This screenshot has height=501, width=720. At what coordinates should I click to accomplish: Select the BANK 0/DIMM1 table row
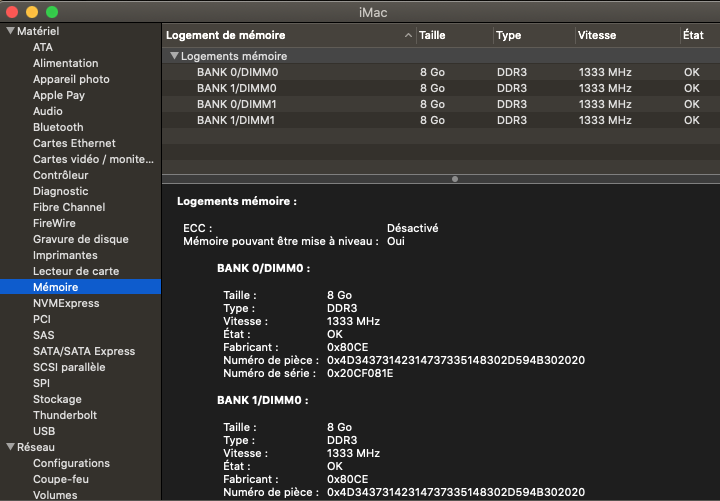tap(441, 104)
